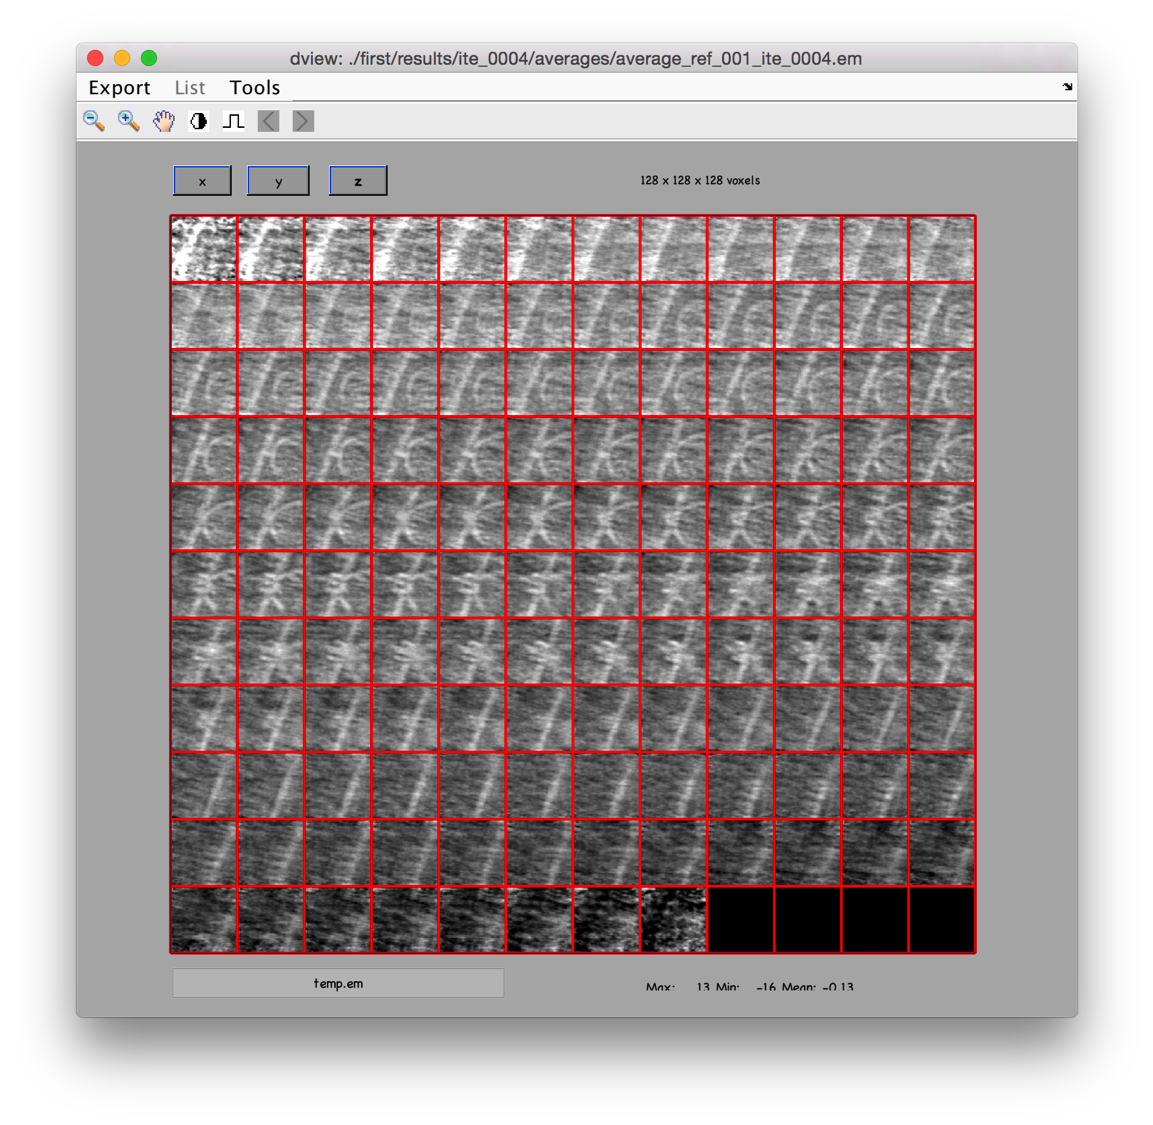Open the contrast adjustment tool
Screen dimensions: 1153x1125
click(x=199, y=121)
